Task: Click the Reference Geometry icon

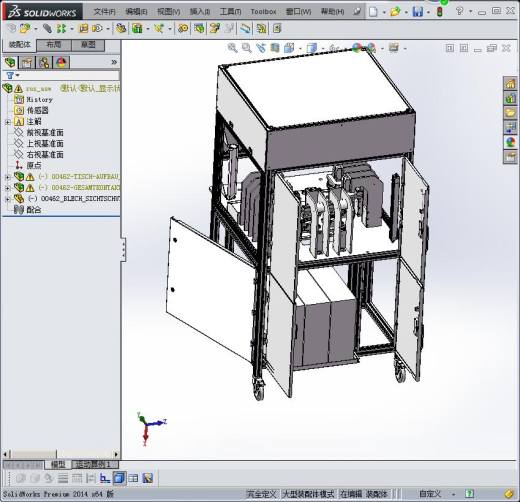Action: tap(159, 29)
